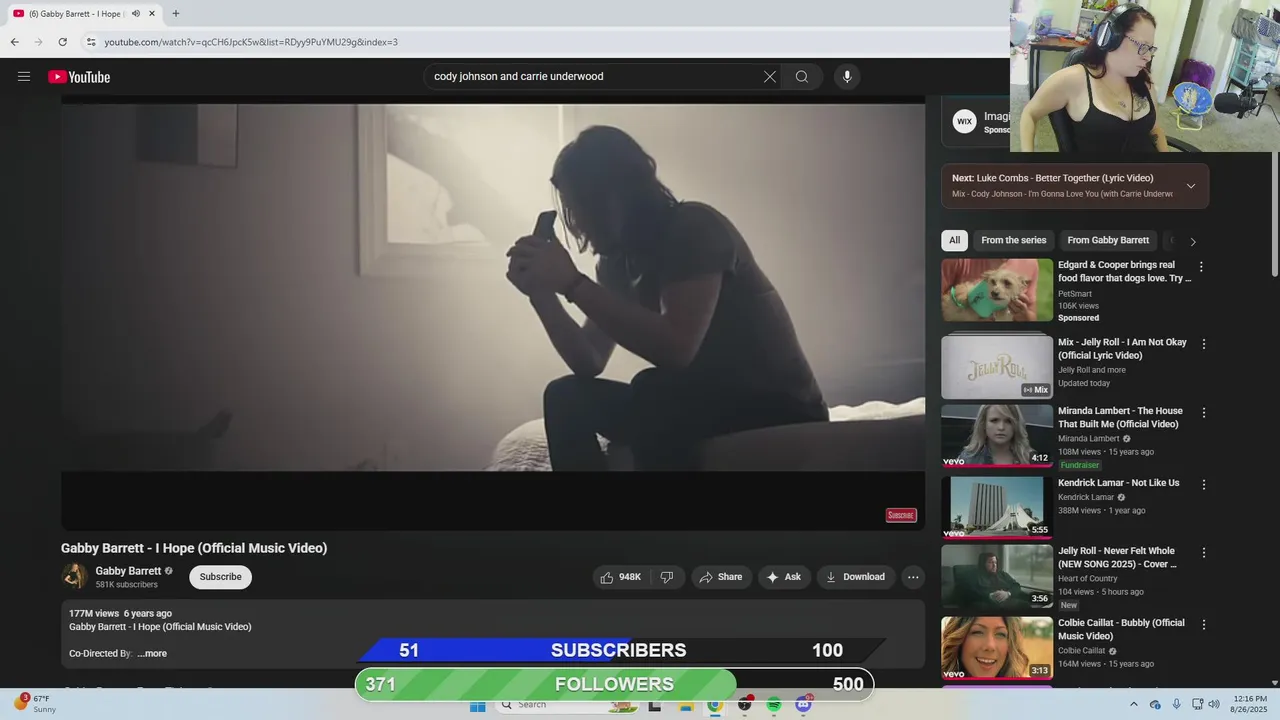Open options for Miranda Lambert video
Image resolution: width=1280 pixels, height=720 pixels.
coord(1204,412)
